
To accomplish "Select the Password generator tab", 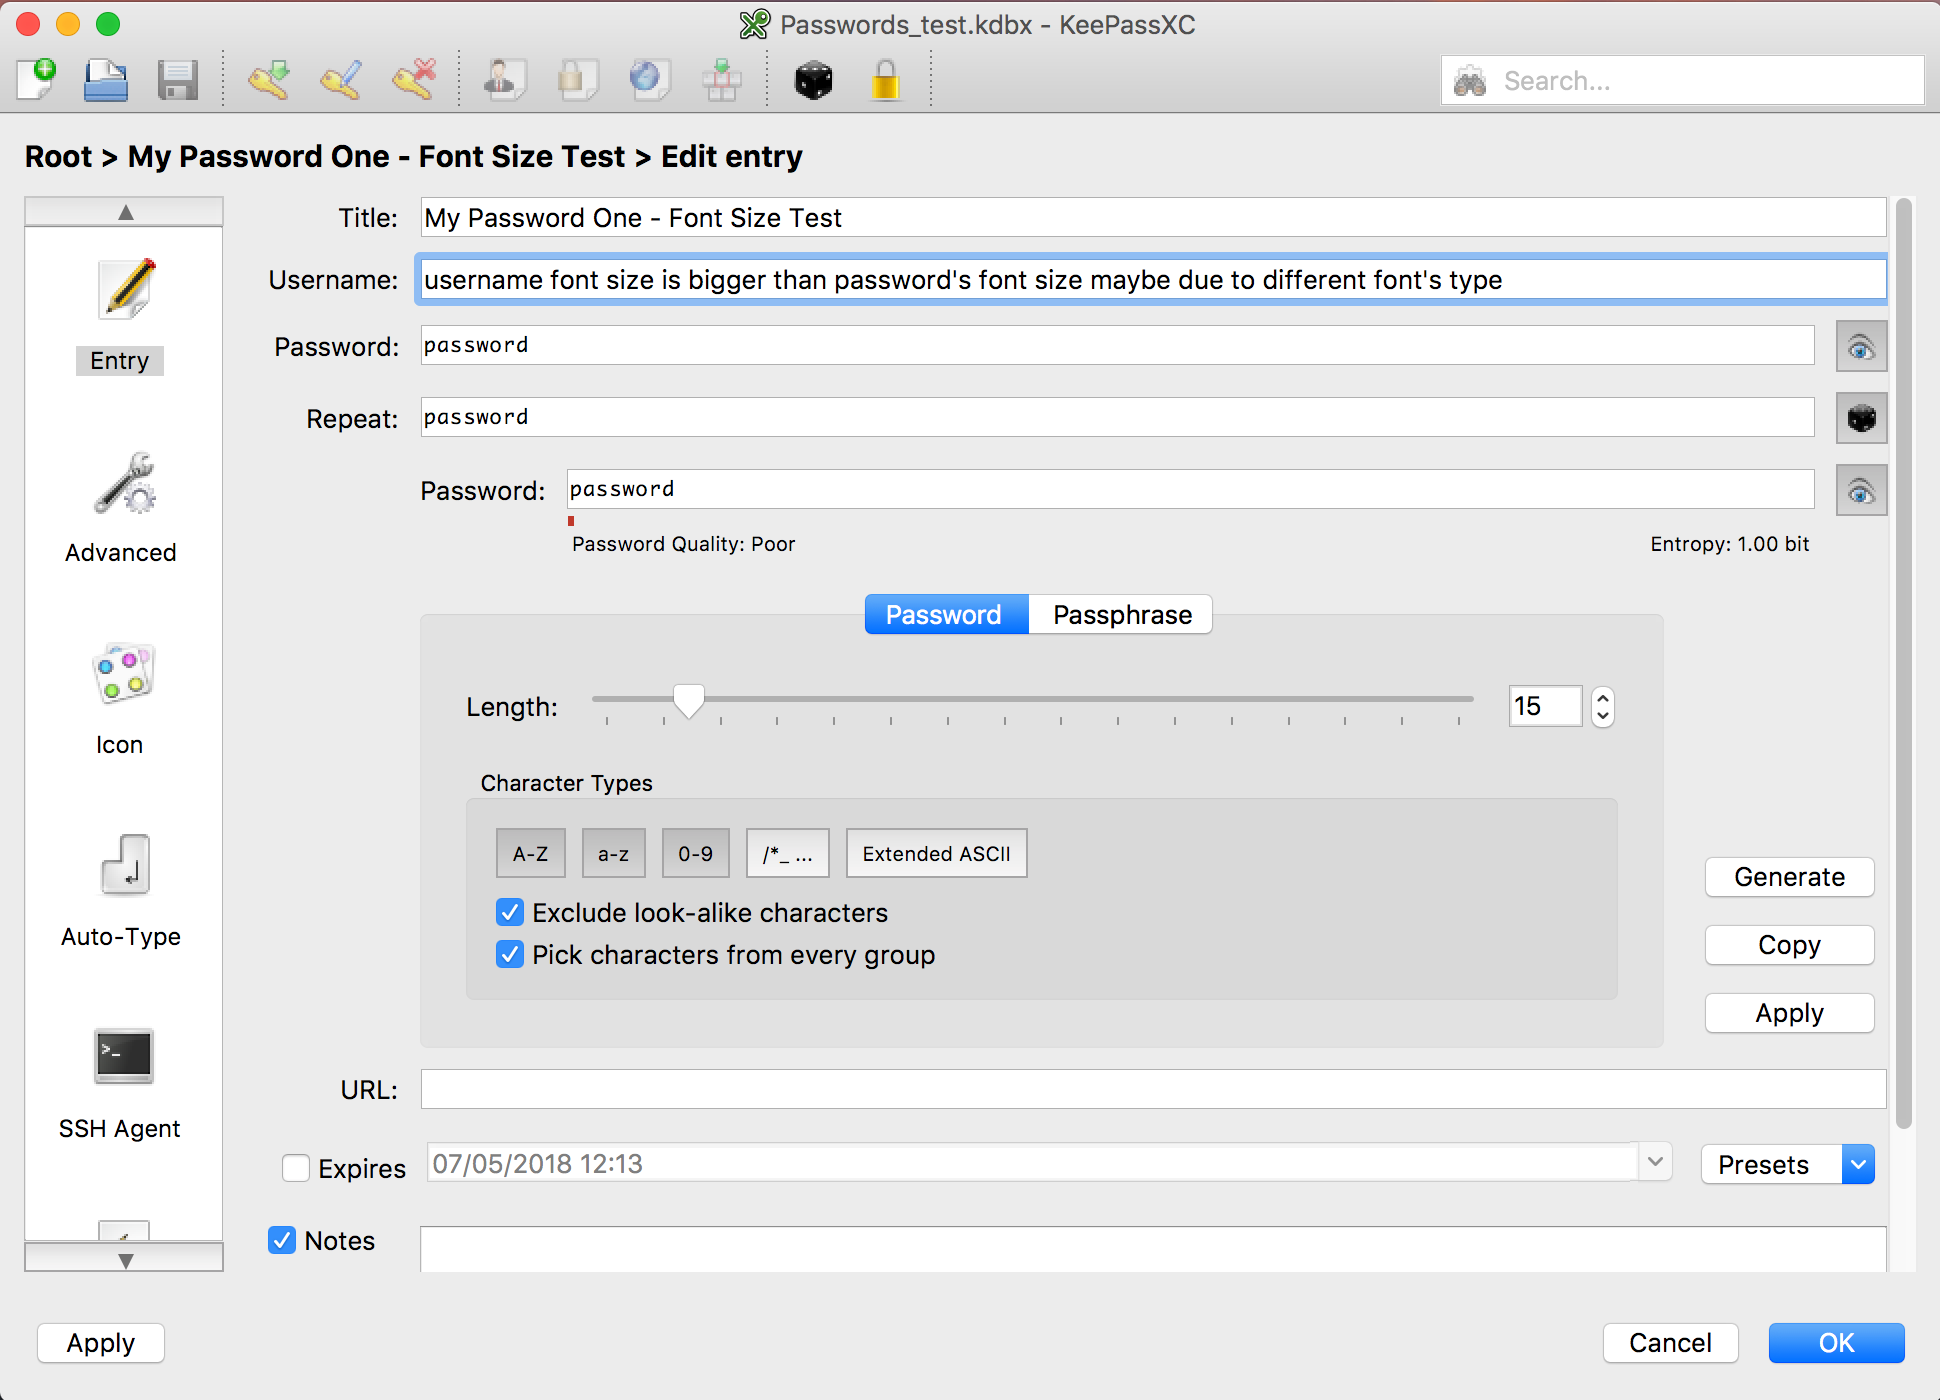I will coord(944,614).
